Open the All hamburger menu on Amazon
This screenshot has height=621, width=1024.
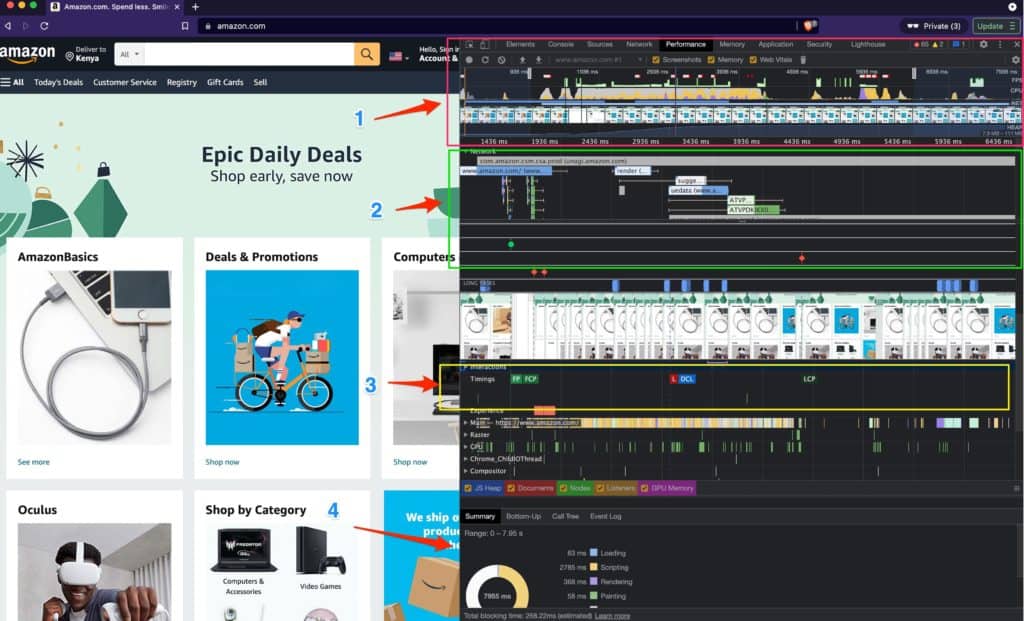pyautogui.click(x=12, y=82)
